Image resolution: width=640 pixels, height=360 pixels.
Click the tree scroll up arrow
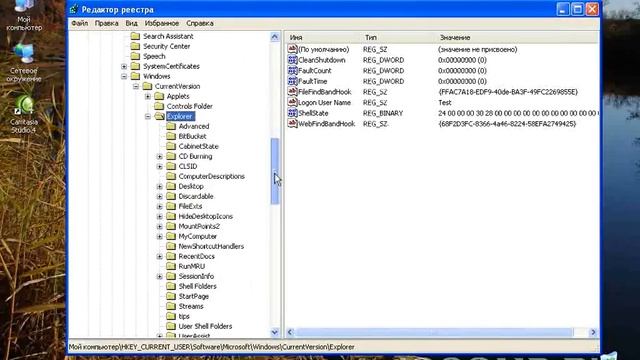(275, 37)
